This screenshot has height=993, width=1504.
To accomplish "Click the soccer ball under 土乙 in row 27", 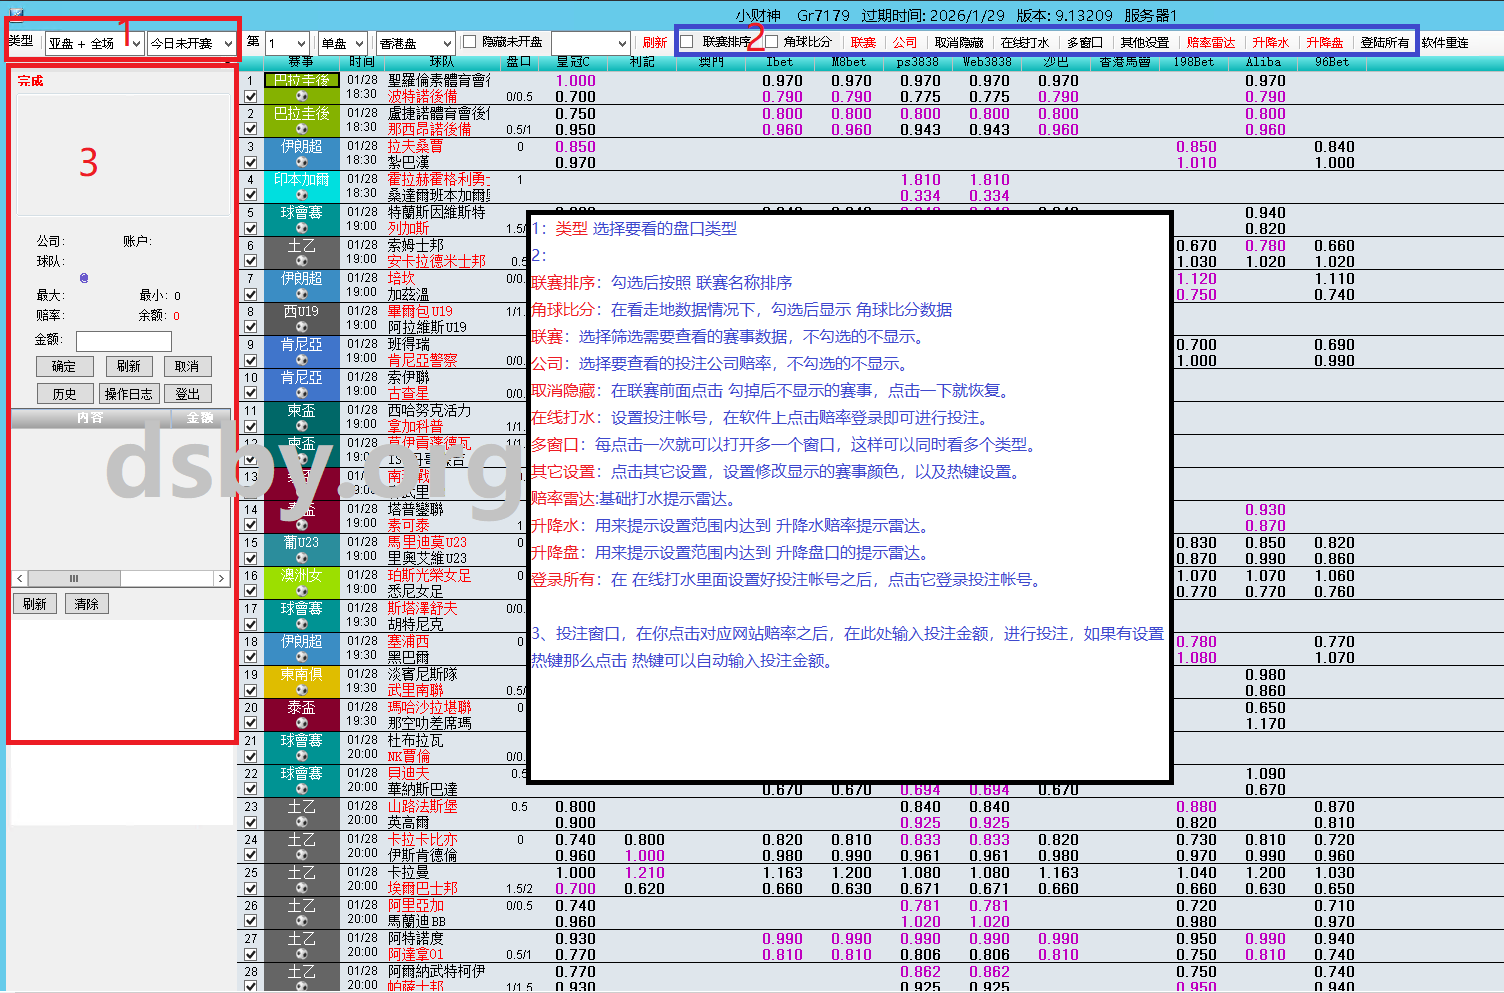I will coord(302,954).
